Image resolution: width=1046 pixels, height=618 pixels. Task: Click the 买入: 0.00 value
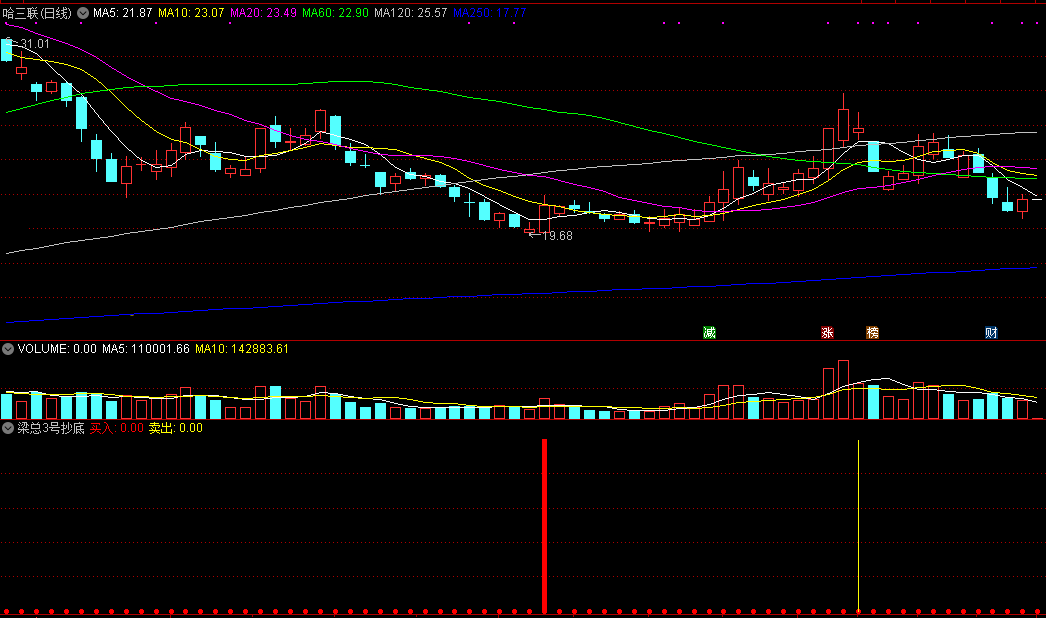[117, 428]
